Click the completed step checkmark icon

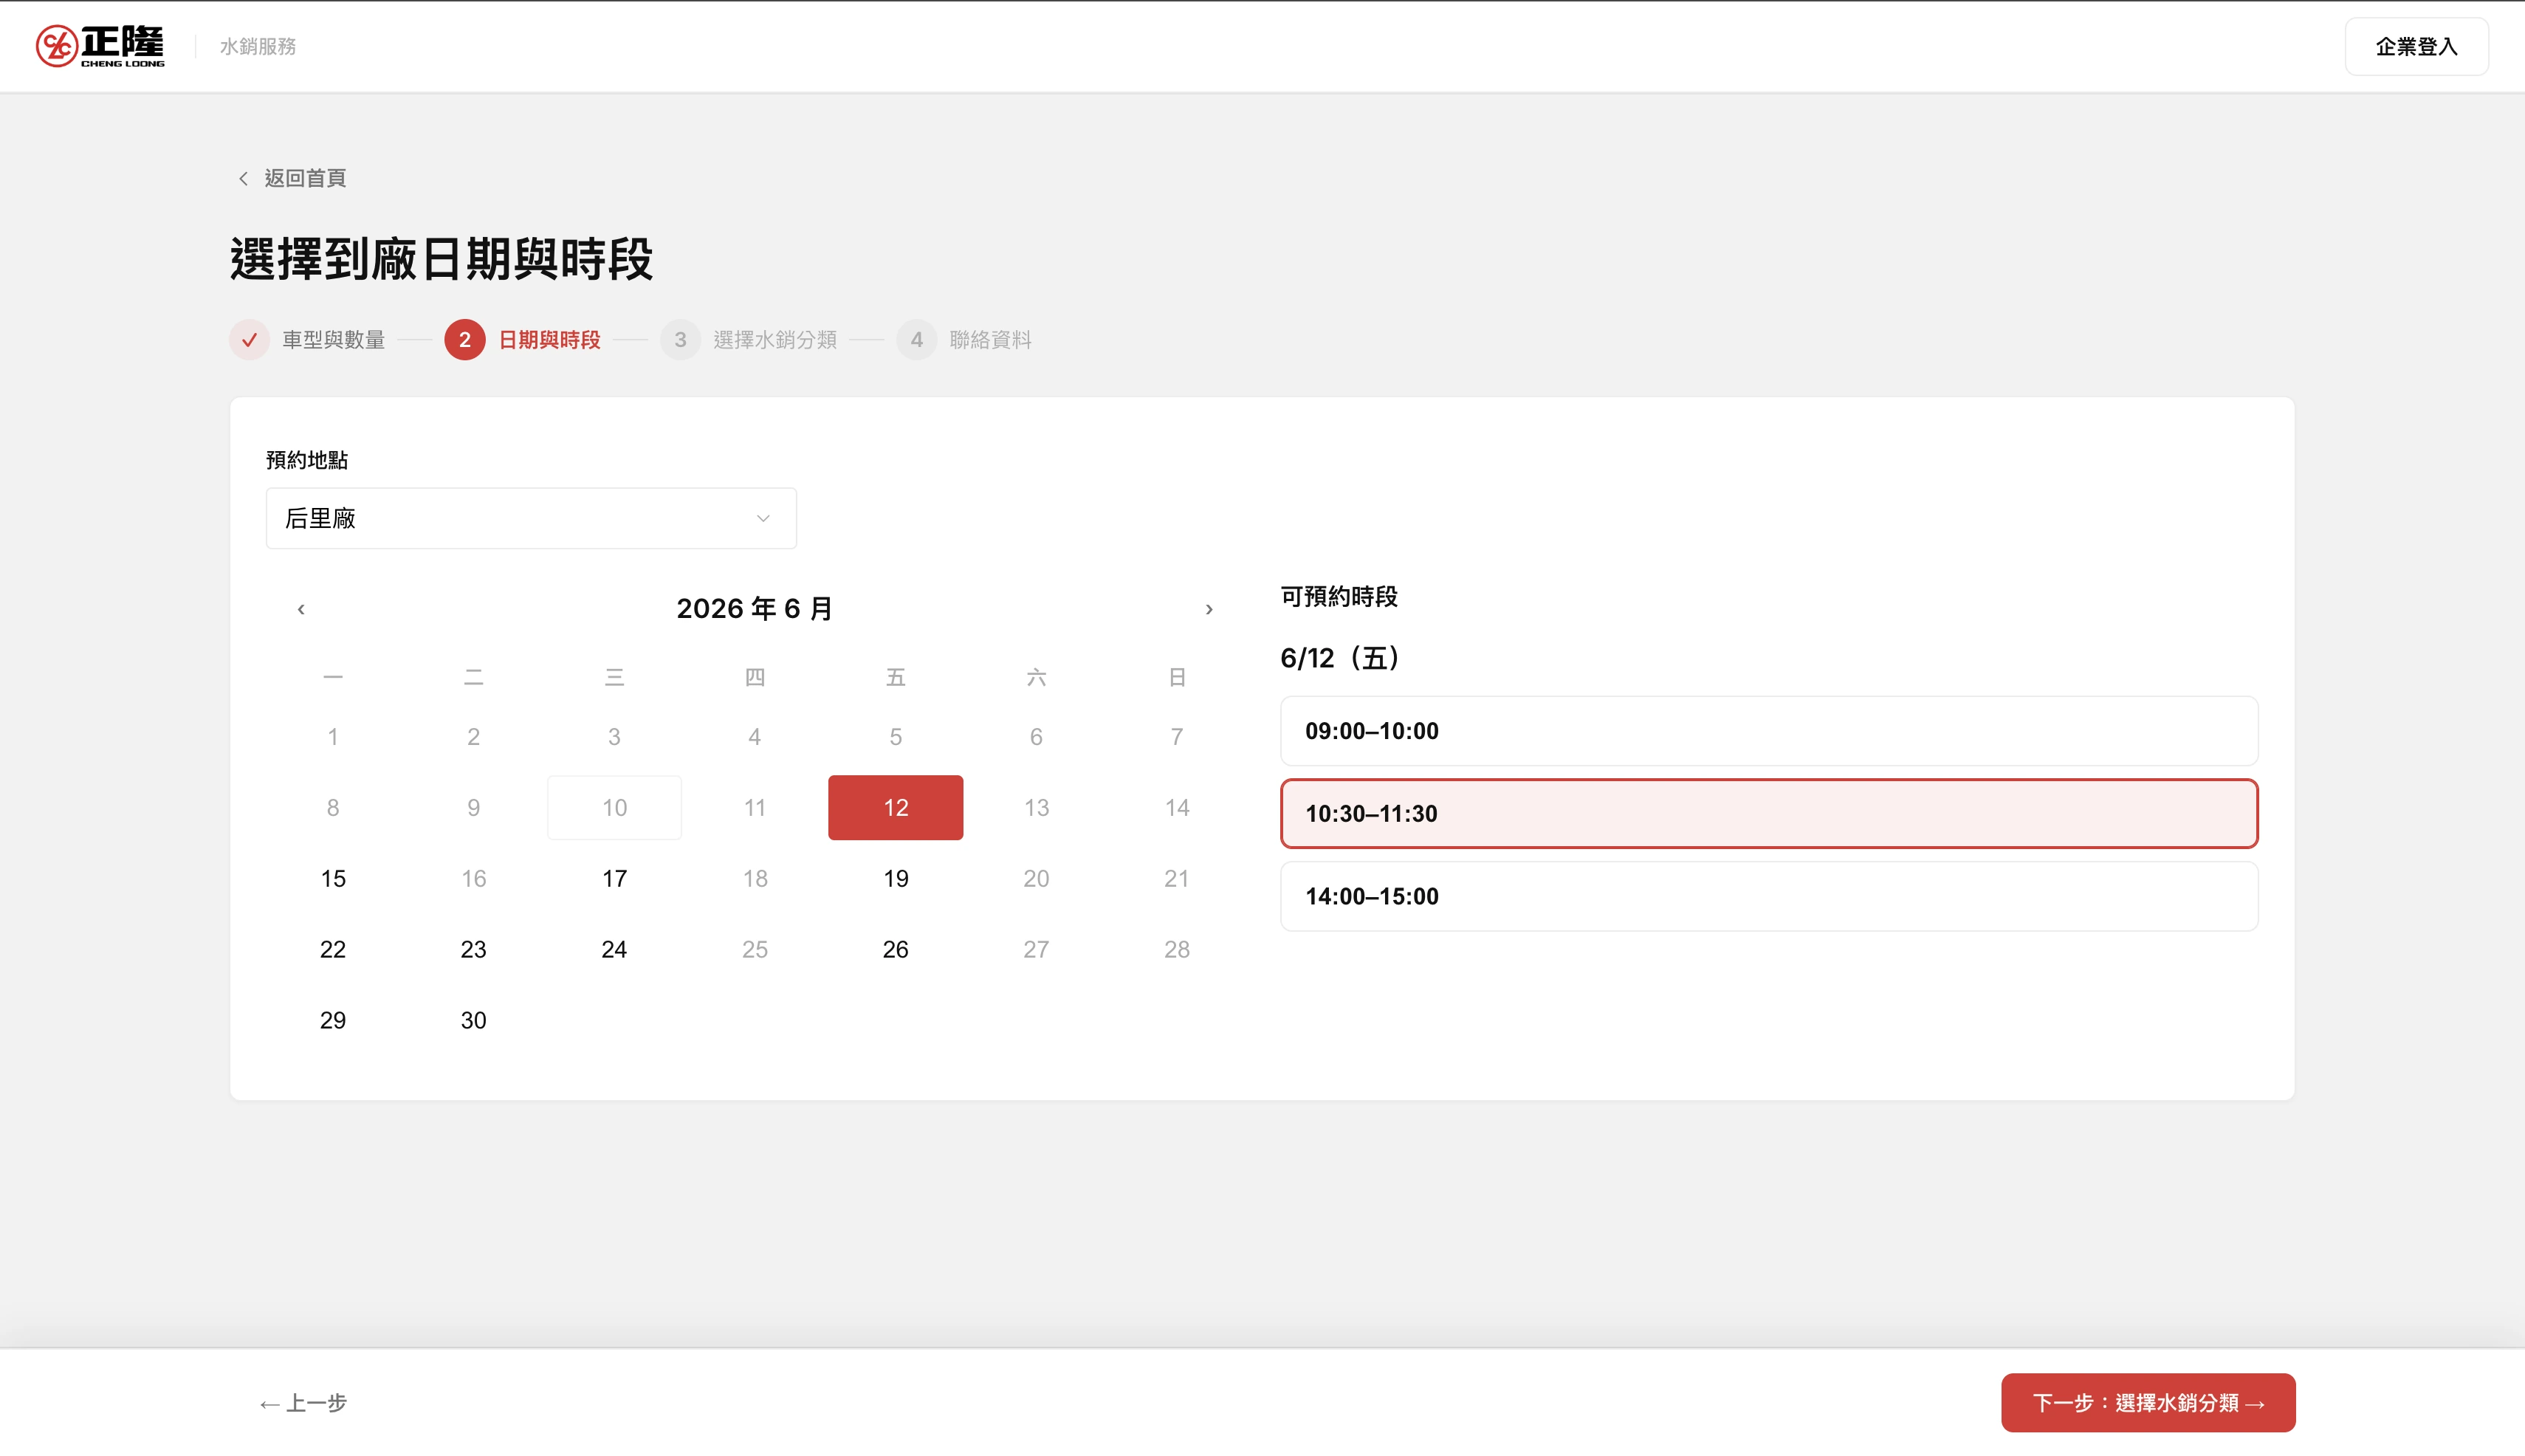coord(250,340)
